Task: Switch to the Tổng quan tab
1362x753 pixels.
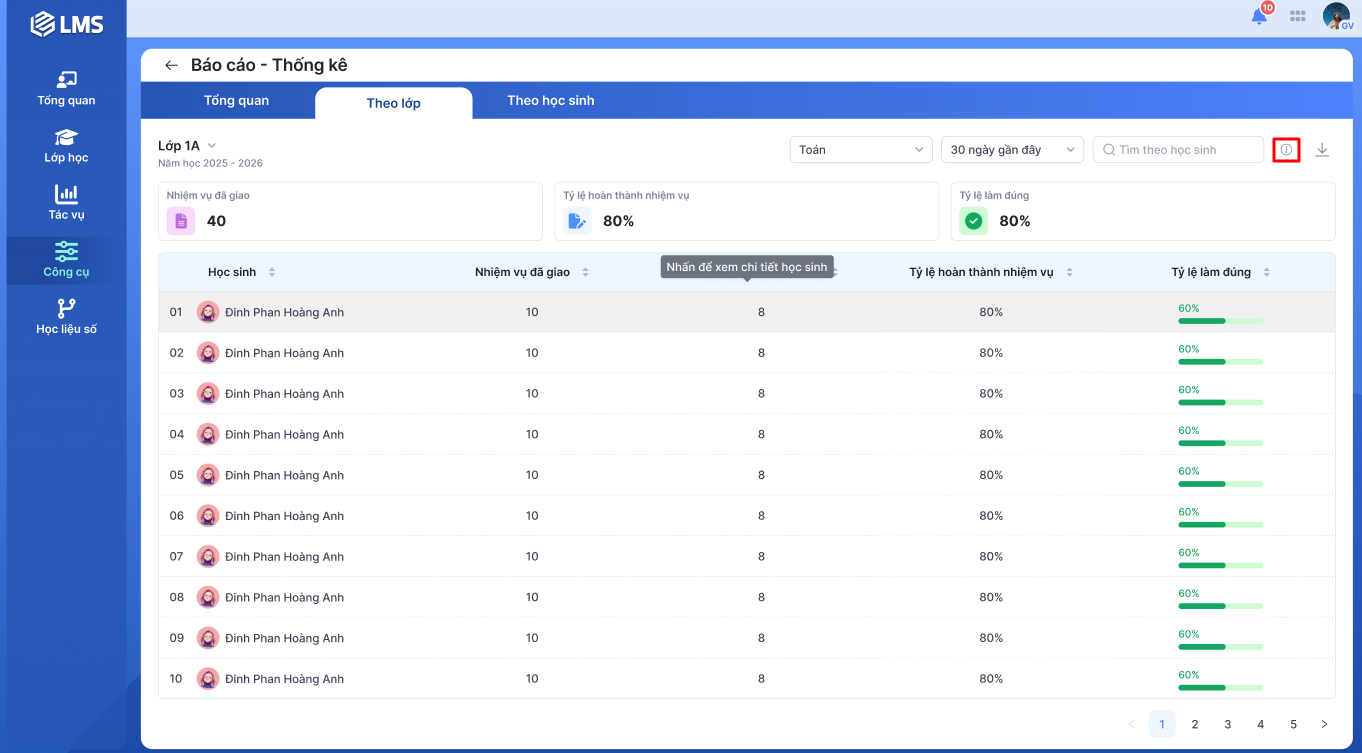Action: point(236,101)
